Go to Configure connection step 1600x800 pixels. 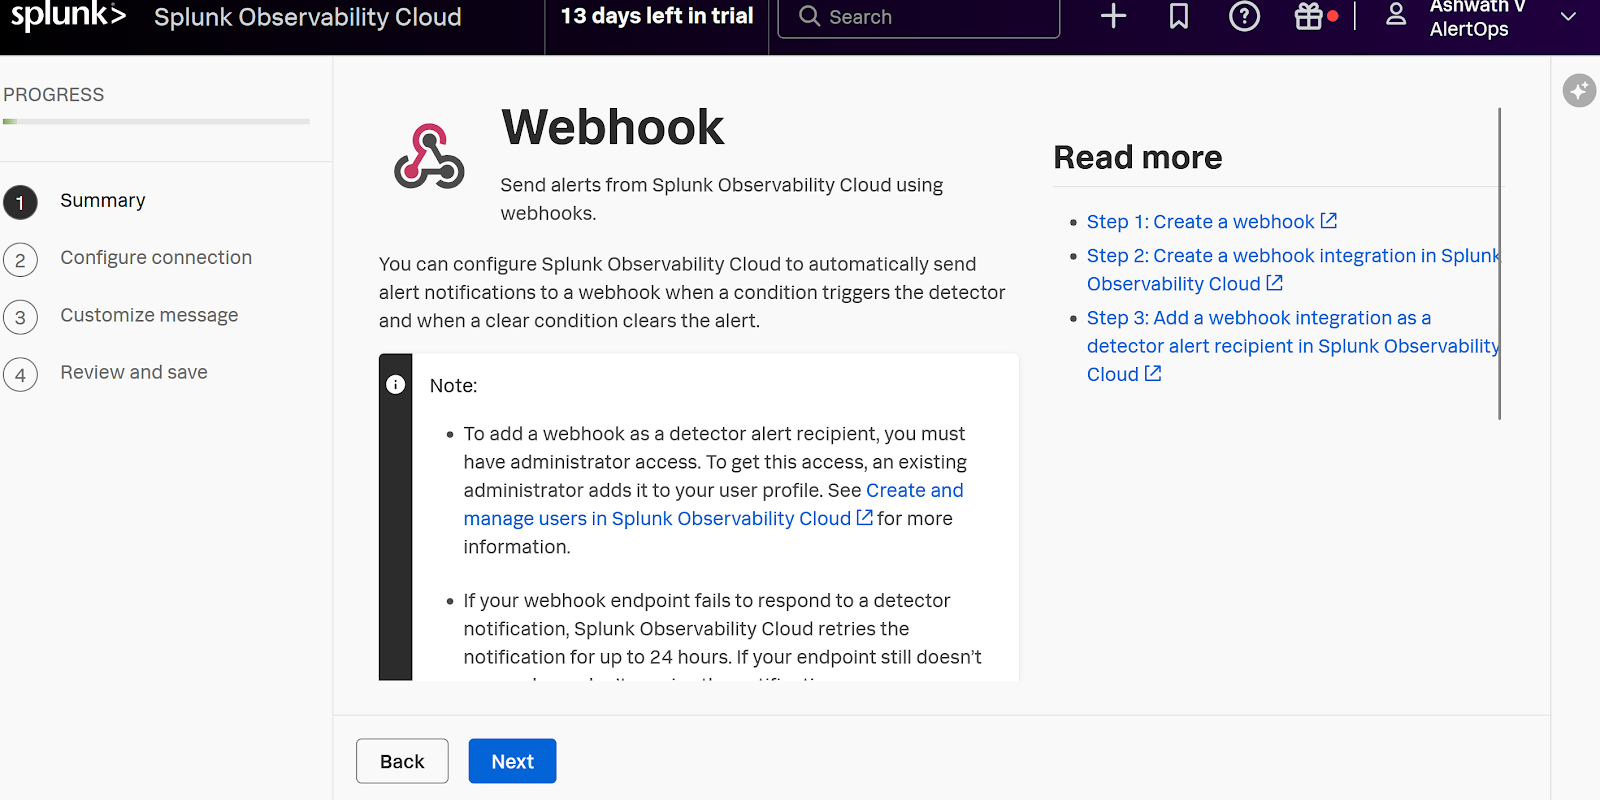coord(155,258)
